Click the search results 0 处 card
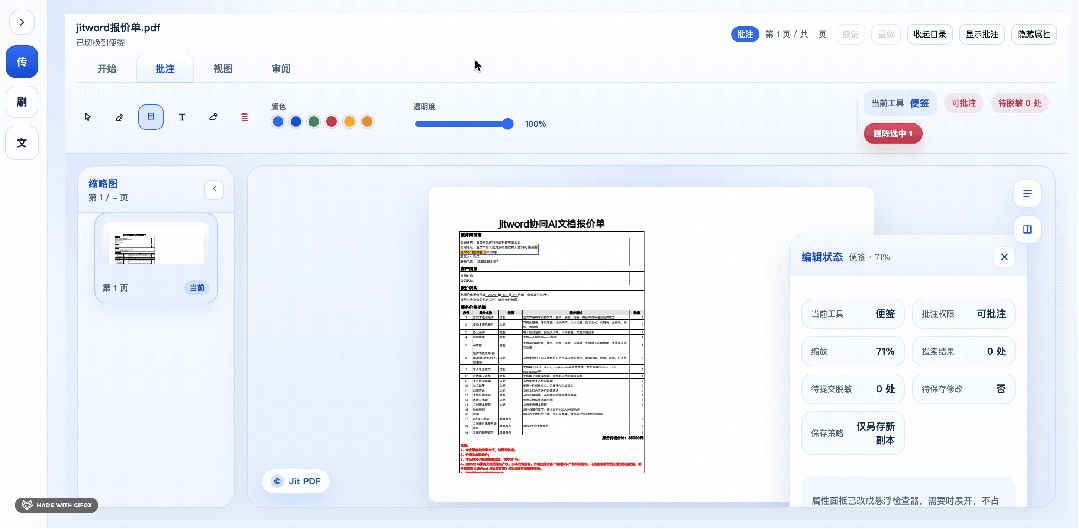 963,351
